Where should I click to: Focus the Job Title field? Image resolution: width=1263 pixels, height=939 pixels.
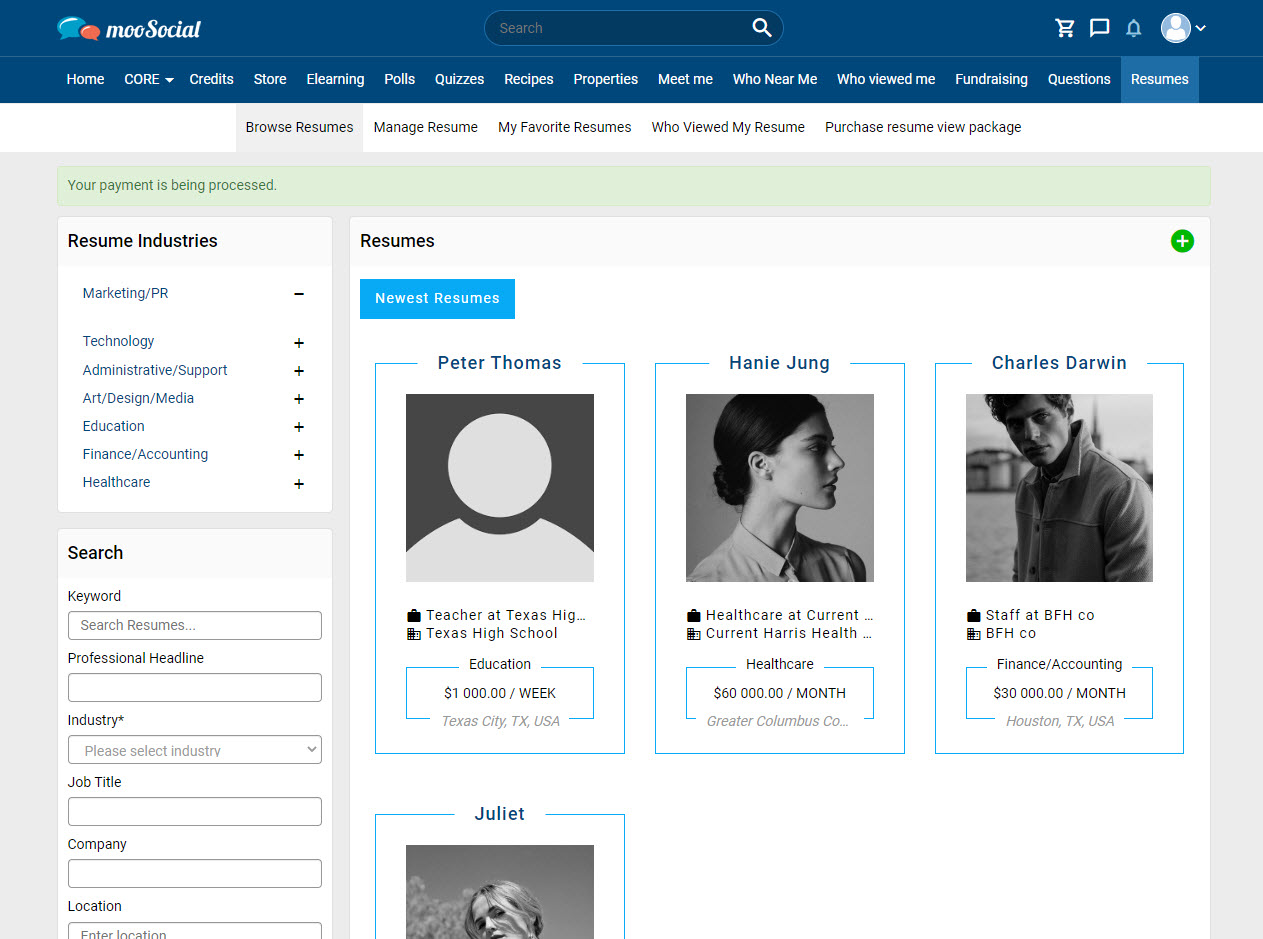pos(195,812)
